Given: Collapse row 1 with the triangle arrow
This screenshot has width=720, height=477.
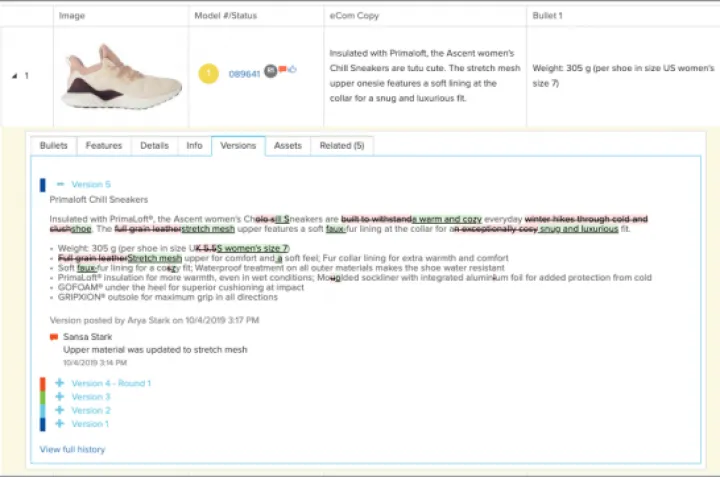Looking at the screenshot, I should [x=15, y=76].
